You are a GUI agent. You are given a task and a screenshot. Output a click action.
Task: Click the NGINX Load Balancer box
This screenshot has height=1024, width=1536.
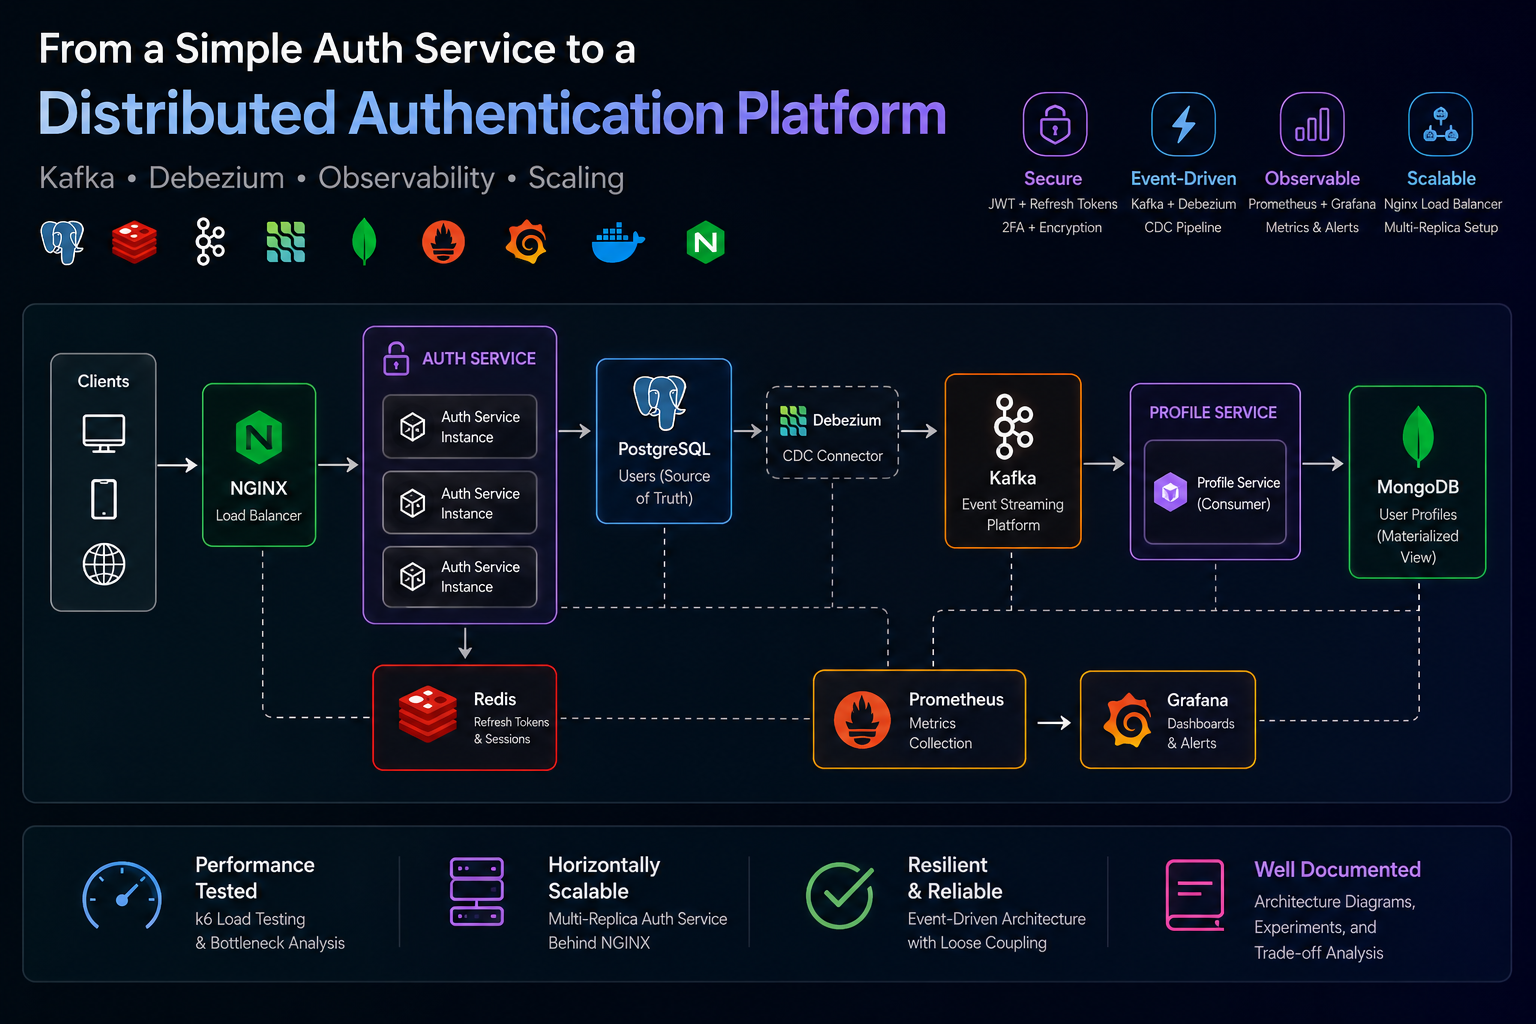point(259,465)
